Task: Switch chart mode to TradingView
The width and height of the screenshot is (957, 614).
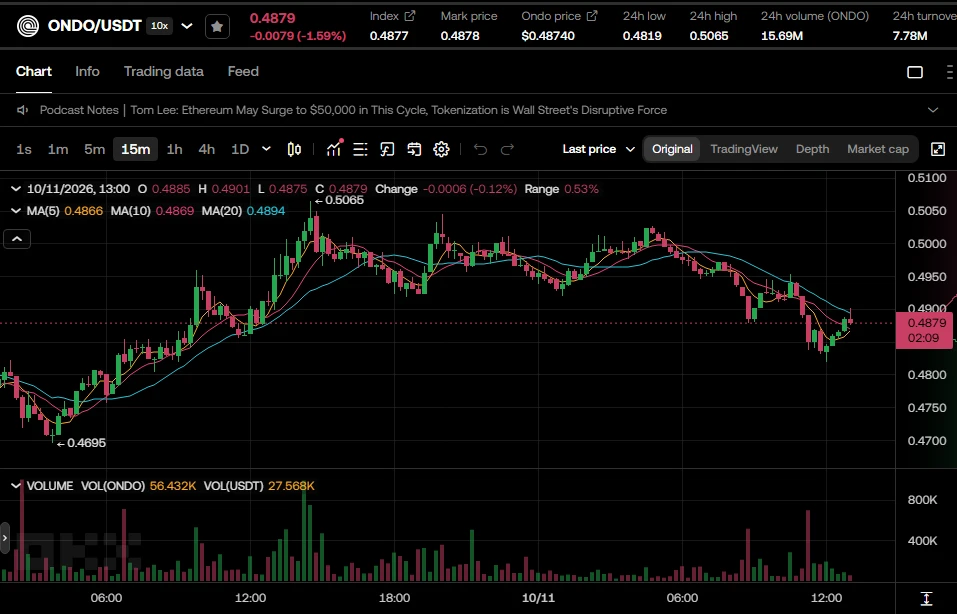Action: click(x=743, y=149)
